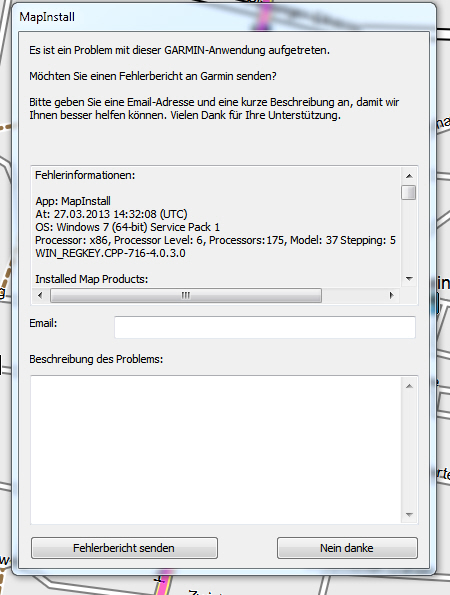Click the MapInstall title bar

point(224,17)
